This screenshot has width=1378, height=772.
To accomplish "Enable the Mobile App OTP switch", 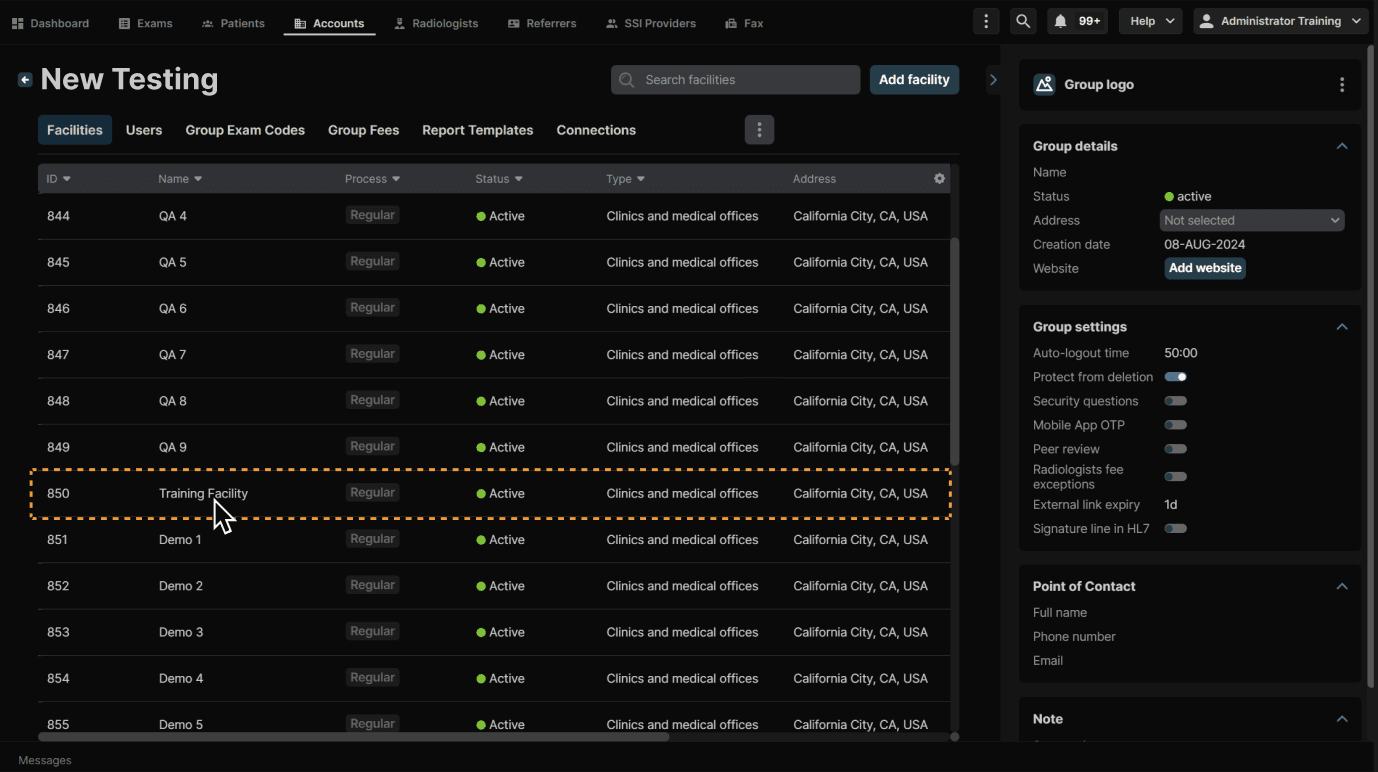I will pyautogui.click(x=1176, y=425).
